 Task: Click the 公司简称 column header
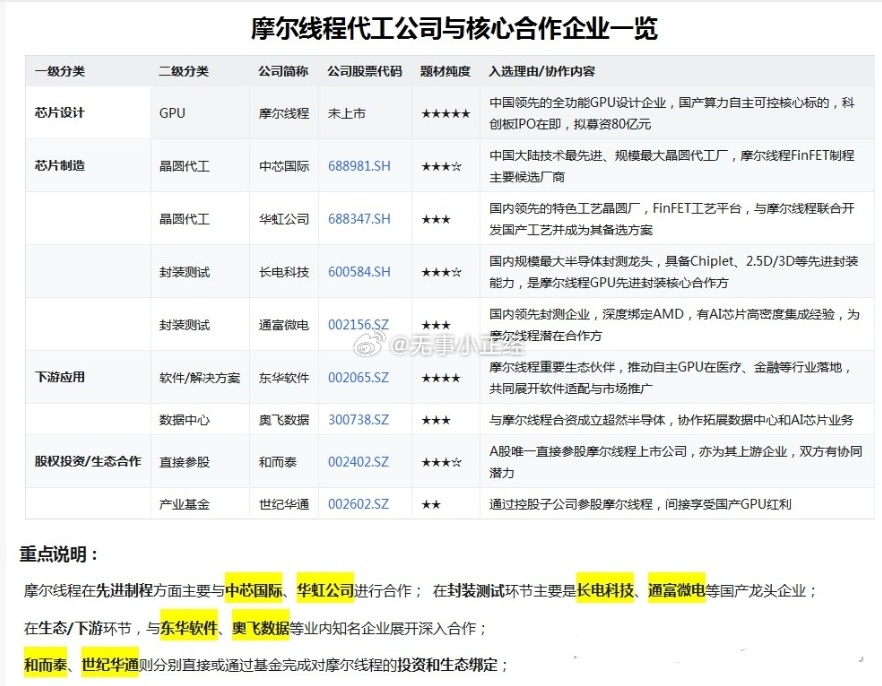[x=284, y=71]
